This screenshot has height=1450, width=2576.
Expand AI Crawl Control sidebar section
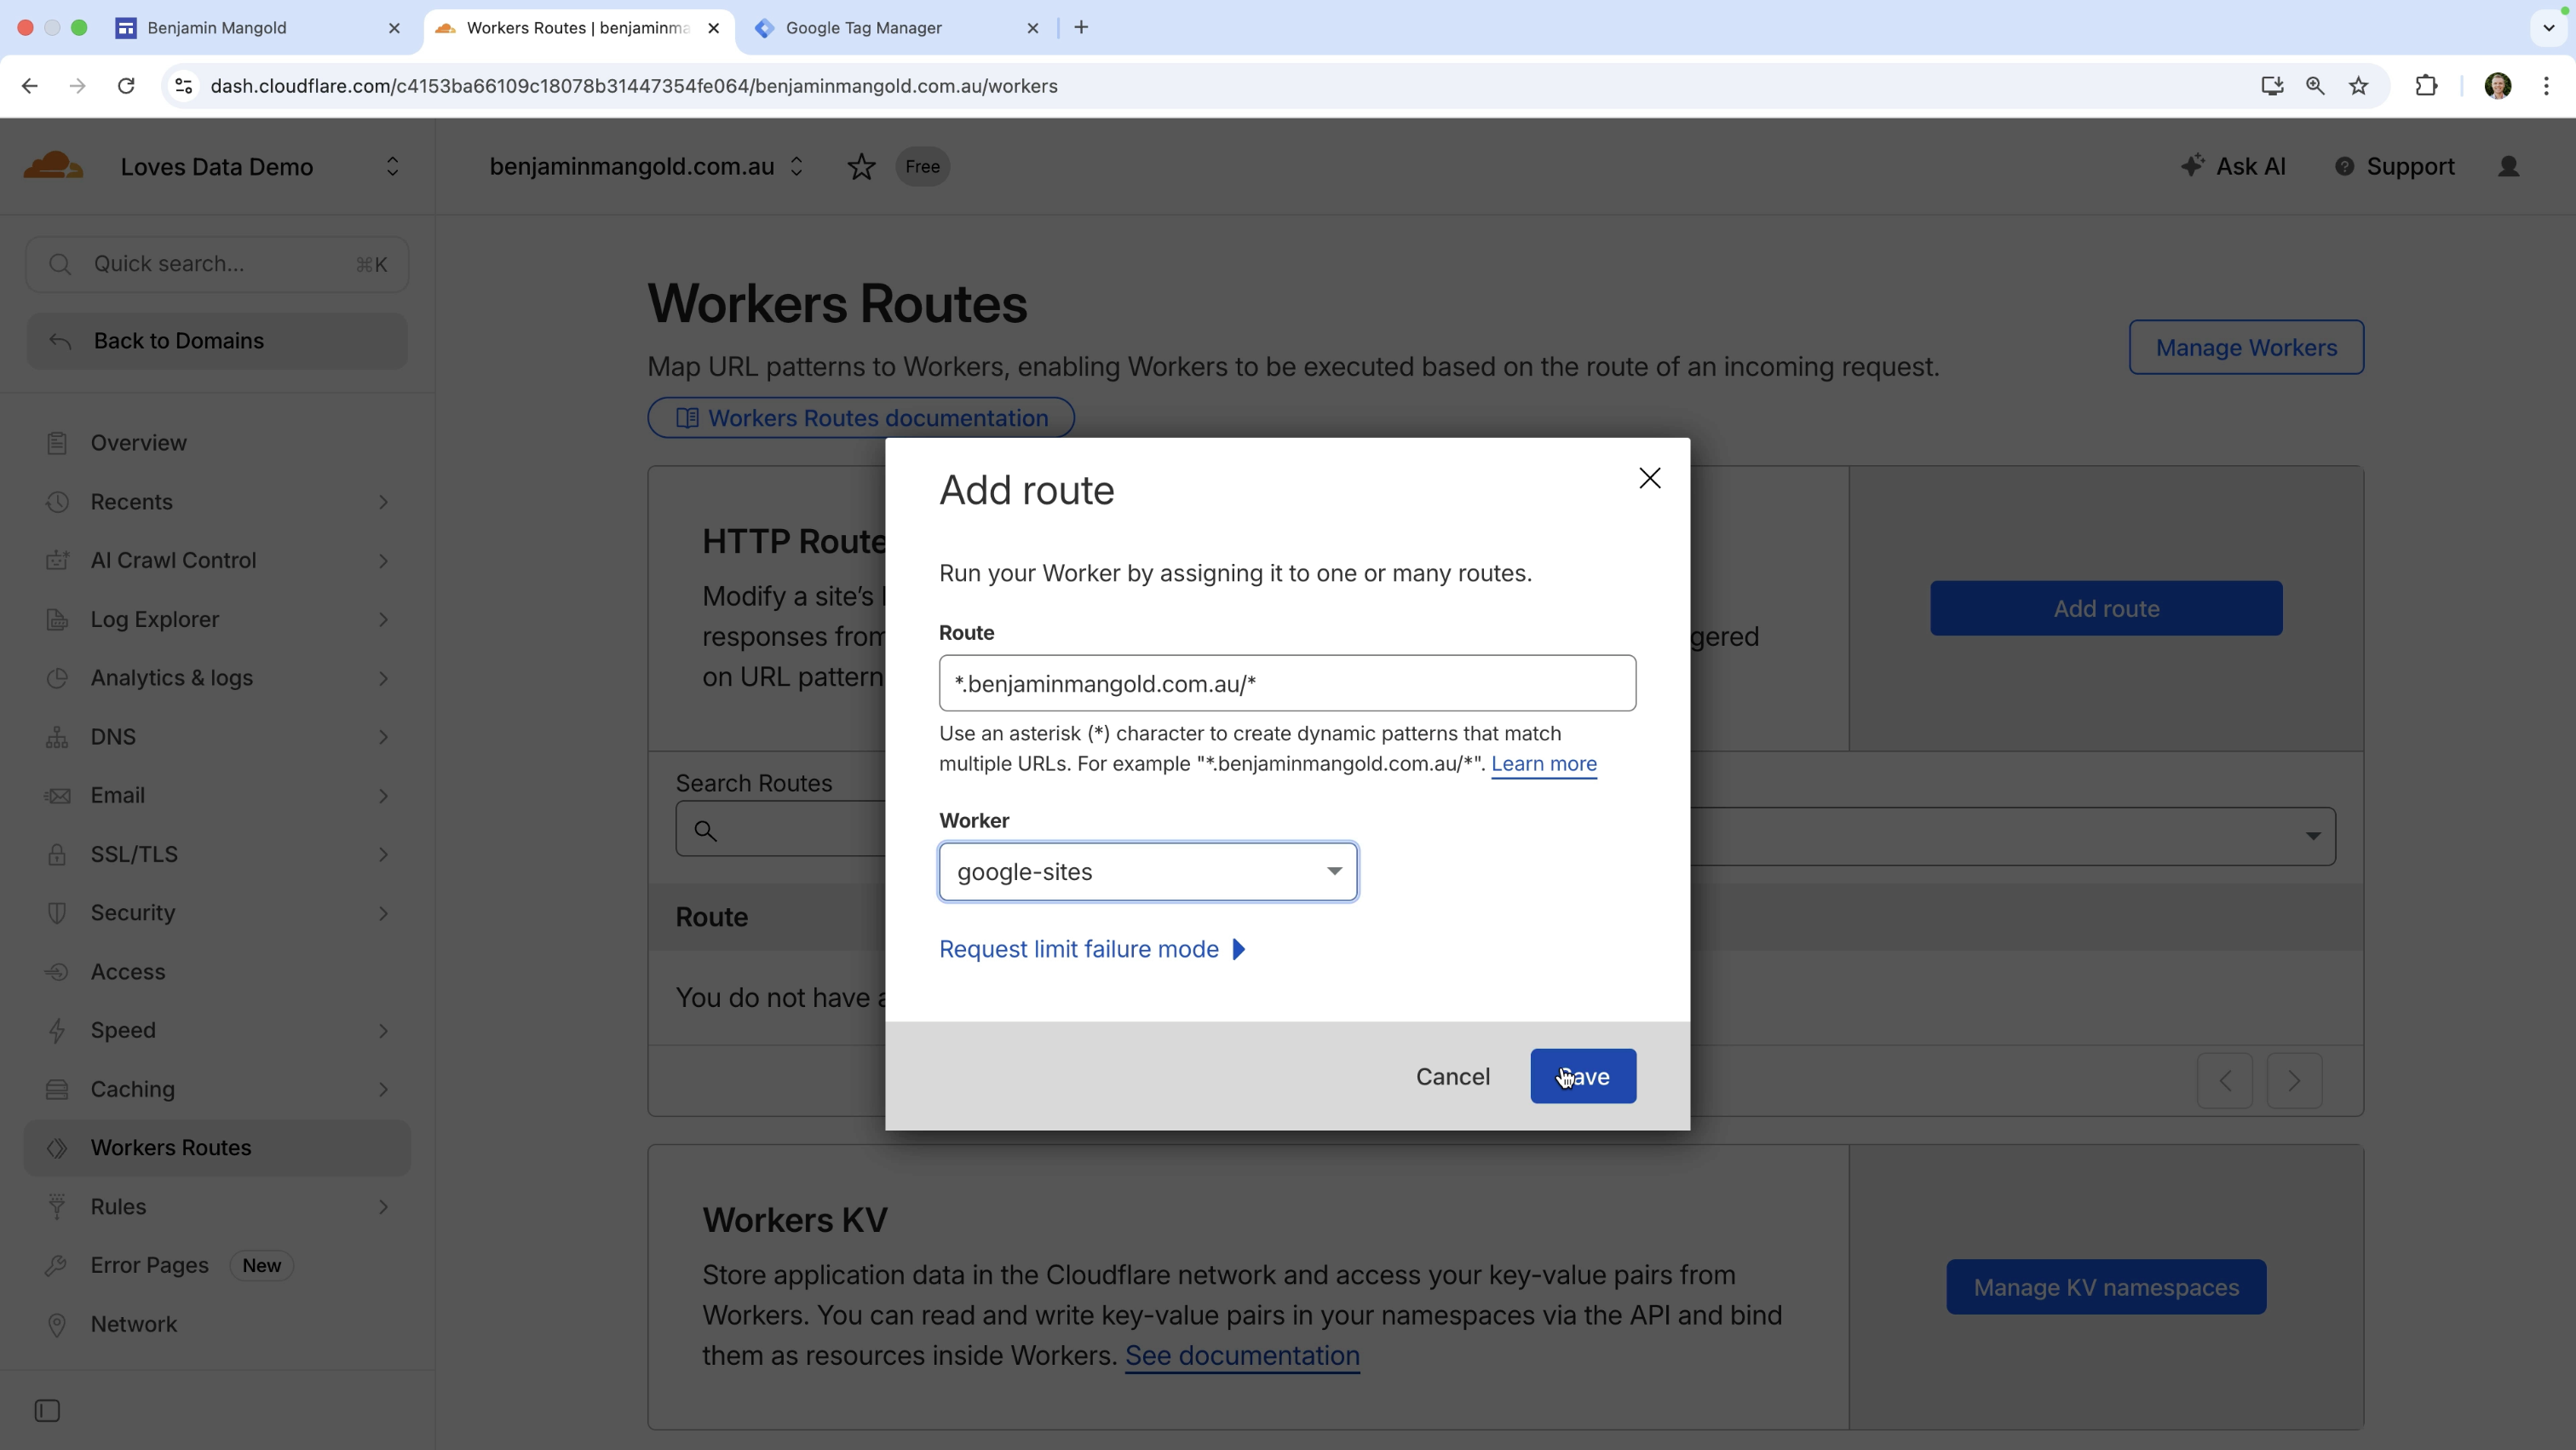click(x=383, y=560)
